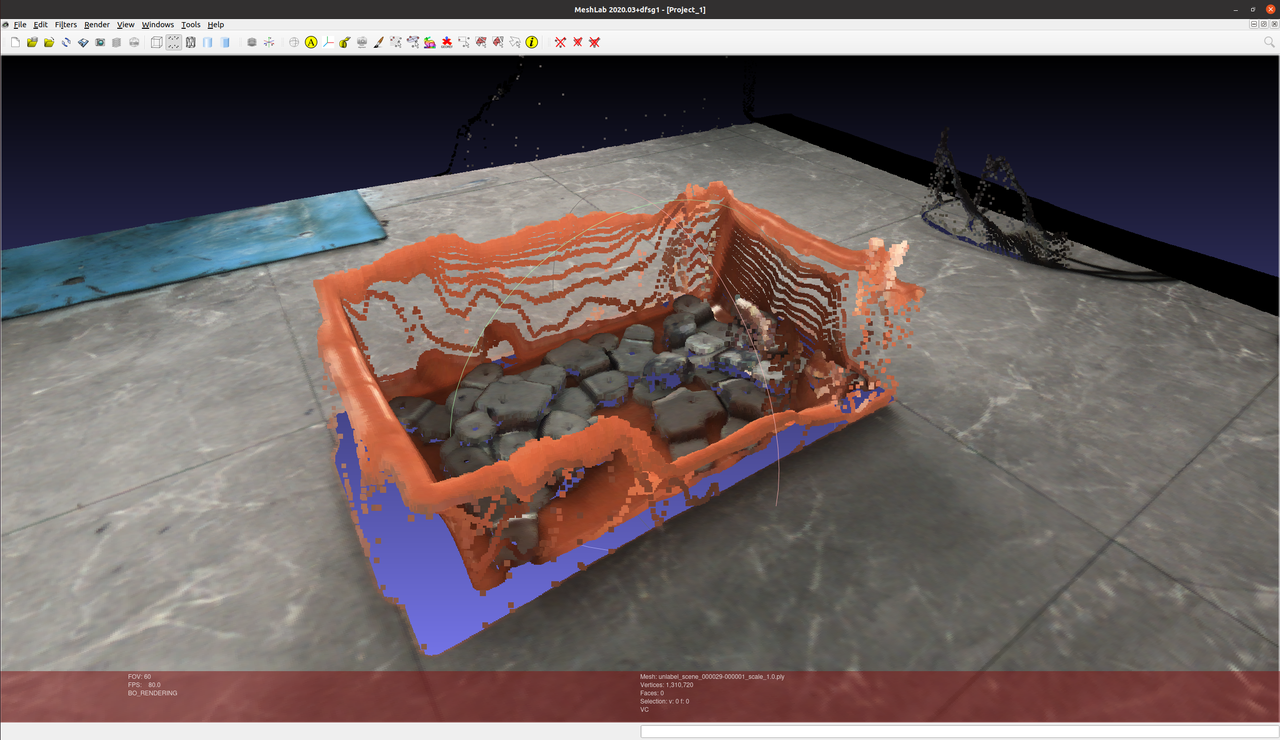This screenshot has height=740, width=1280.
Task: Click the Reload mesh icon
Action: tap(66, 42)
